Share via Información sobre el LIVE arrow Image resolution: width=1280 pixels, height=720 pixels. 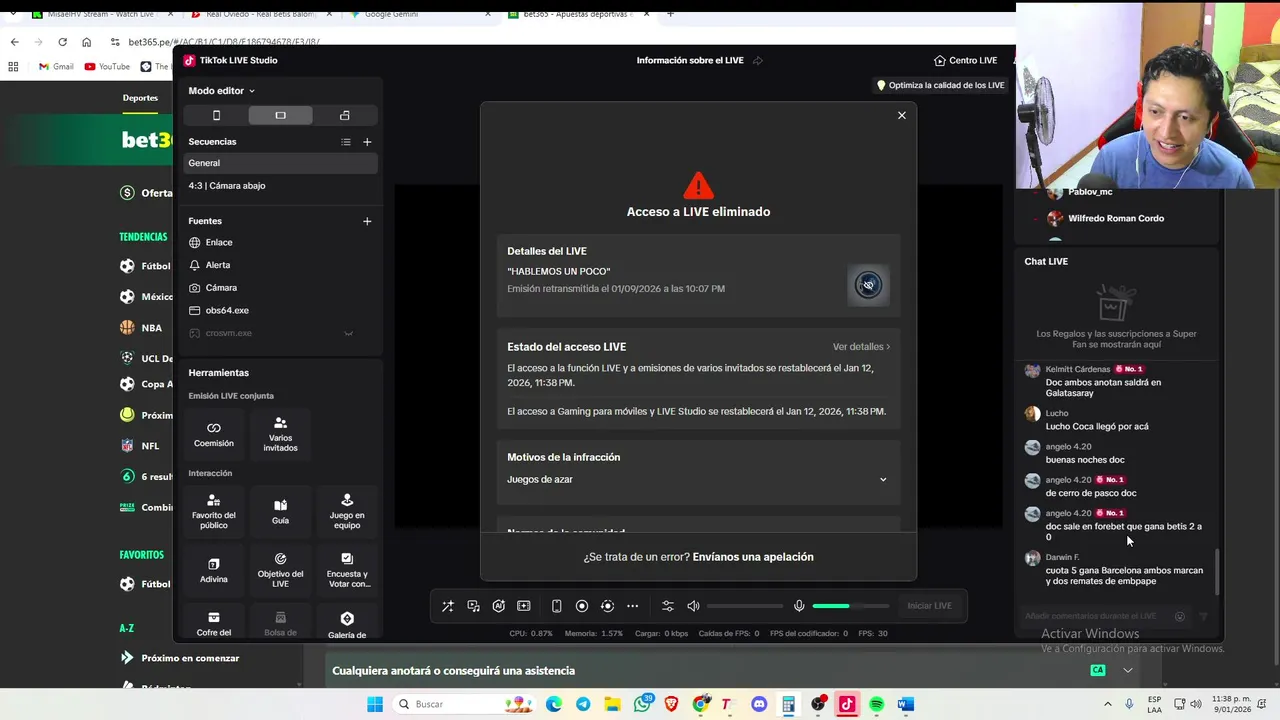(757, 60)
